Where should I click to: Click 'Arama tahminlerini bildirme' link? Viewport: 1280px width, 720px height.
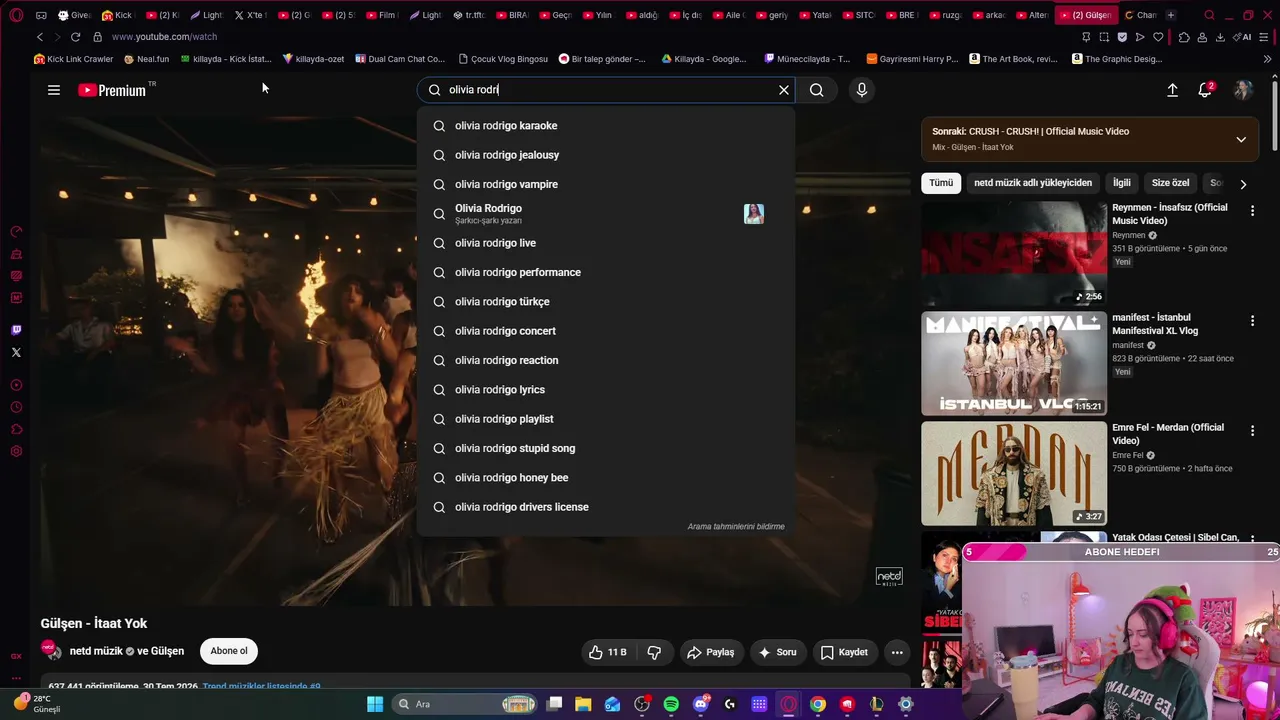click(736, 527)
